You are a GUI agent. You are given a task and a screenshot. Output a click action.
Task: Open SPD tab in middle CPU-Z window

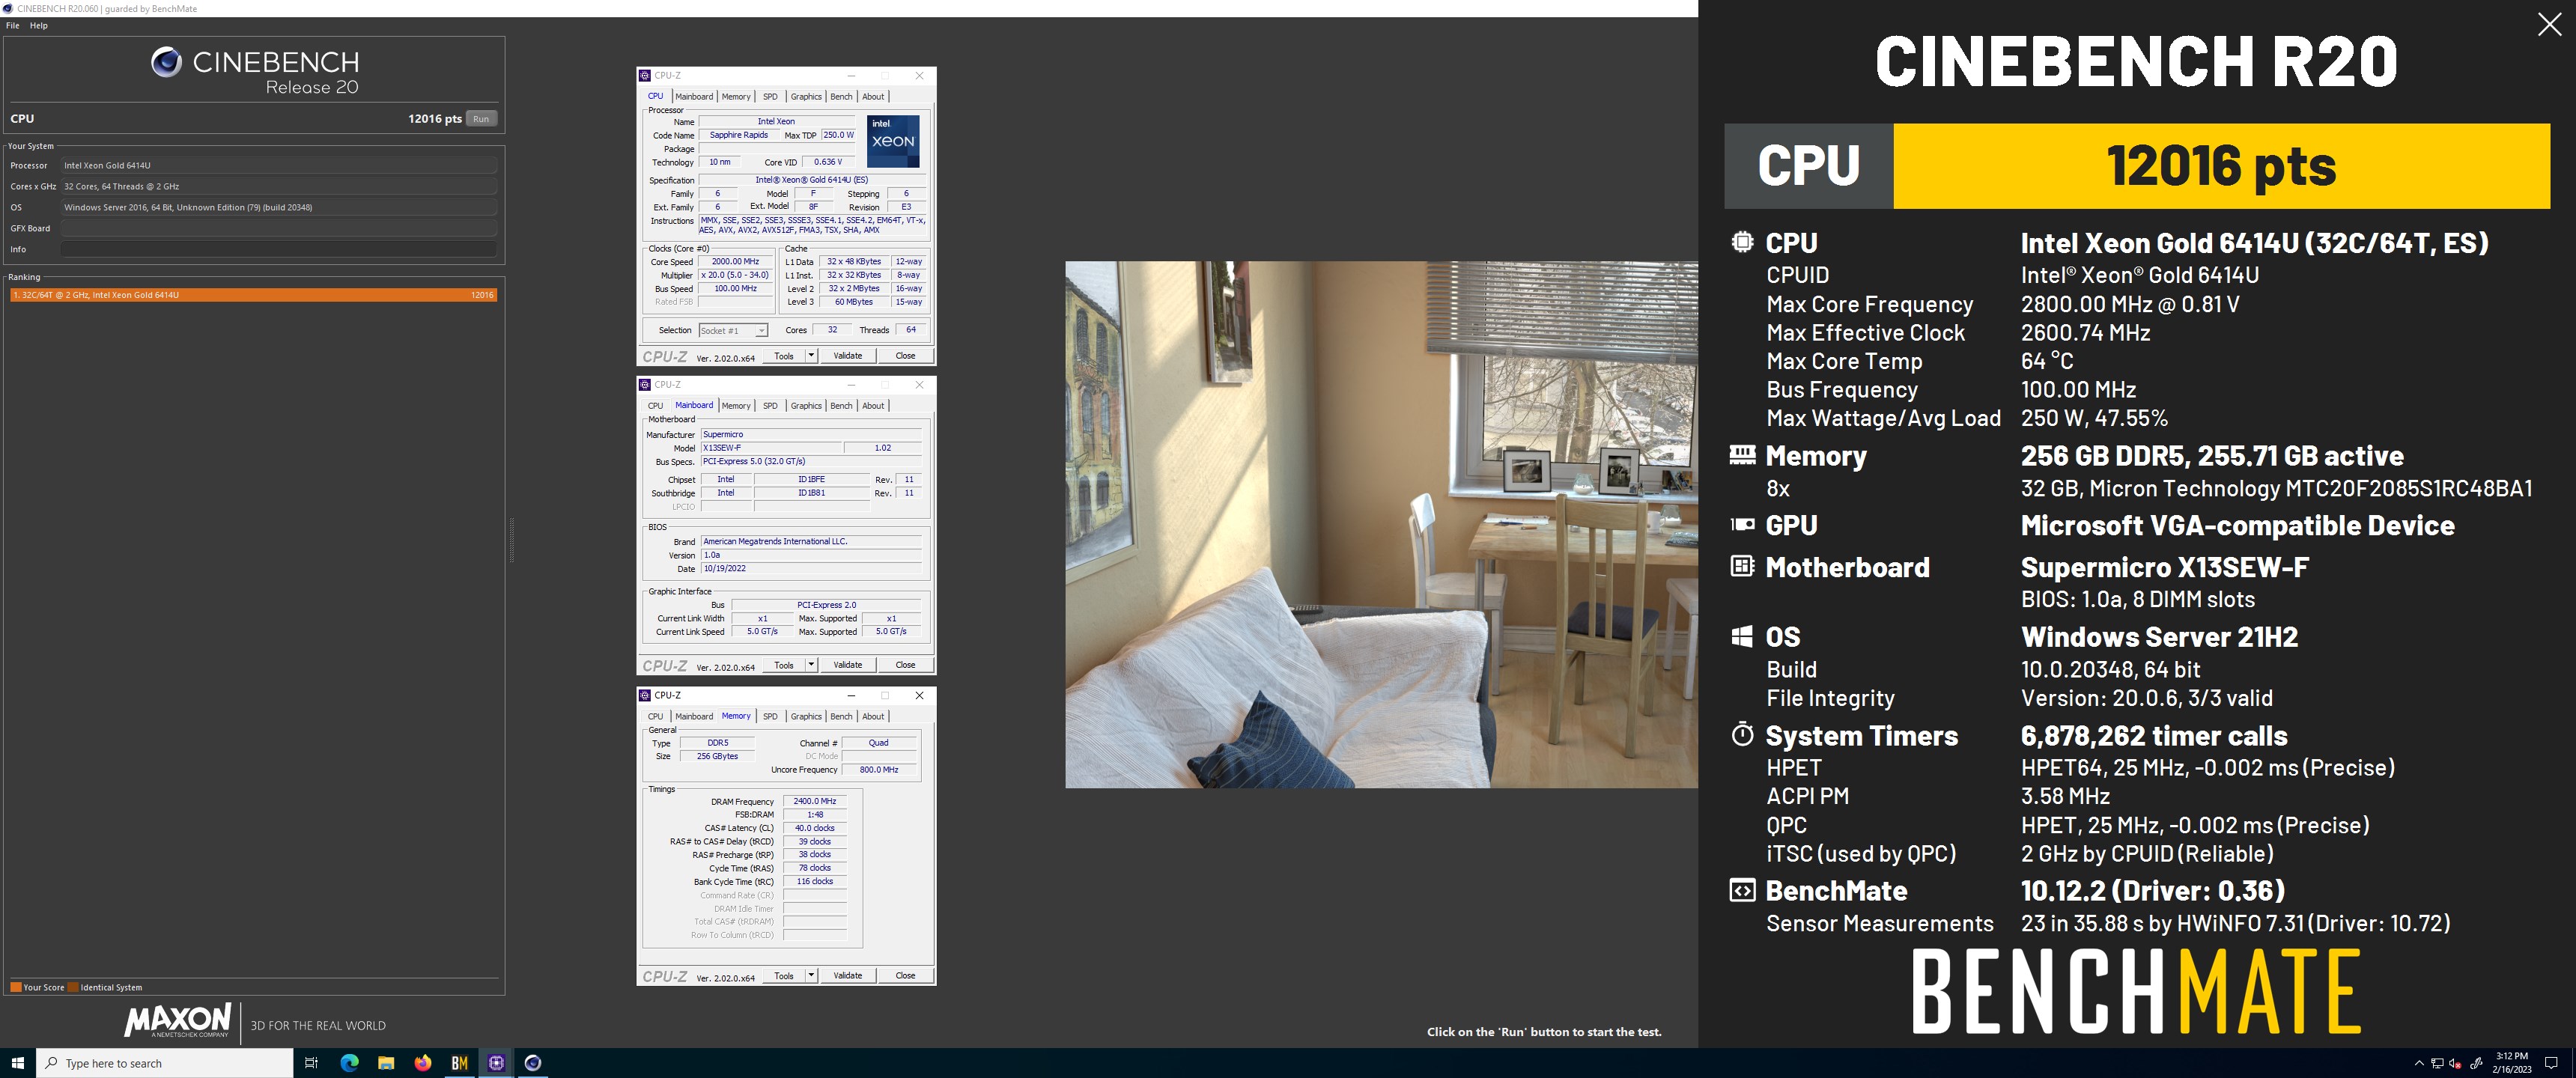pos(770,406)
